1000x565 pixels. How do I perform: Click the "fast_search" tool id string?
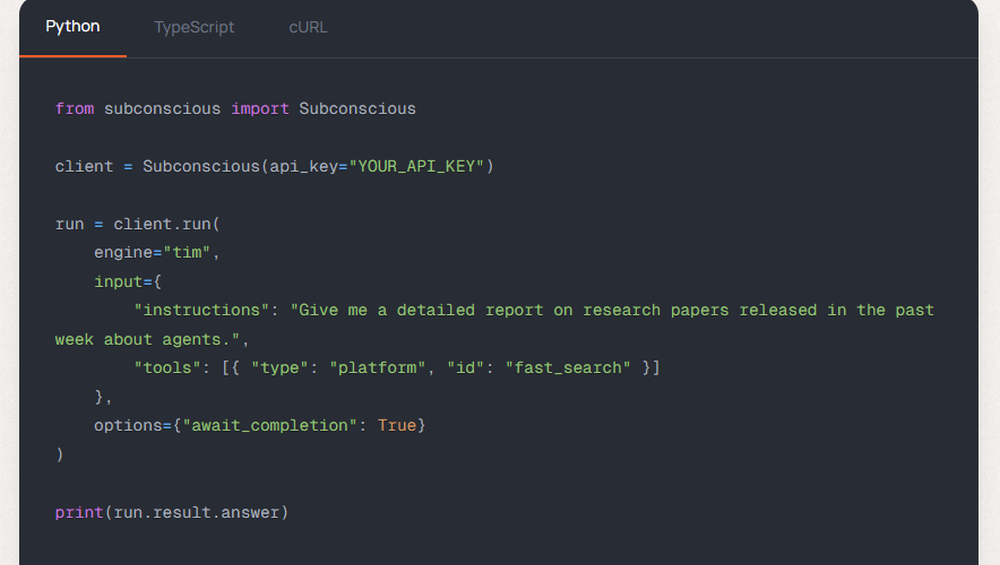[567, 368]
